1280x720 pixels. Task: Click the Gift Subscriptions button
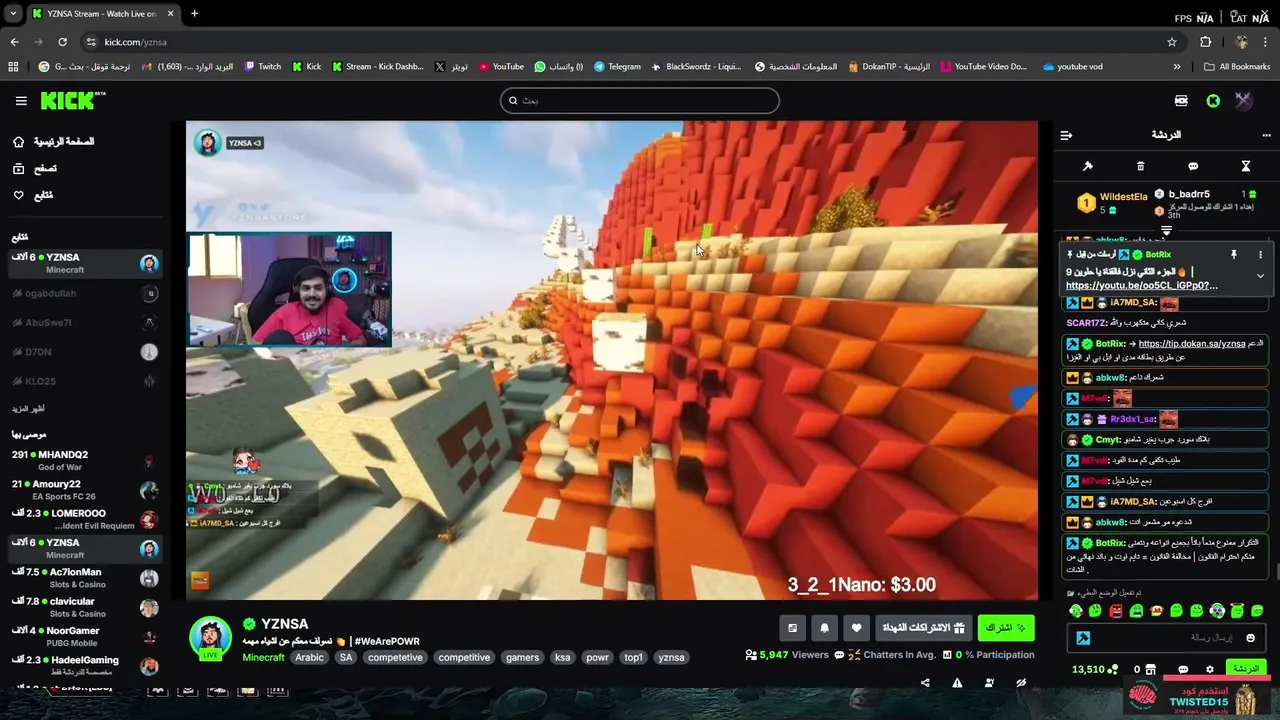point(923,628)
